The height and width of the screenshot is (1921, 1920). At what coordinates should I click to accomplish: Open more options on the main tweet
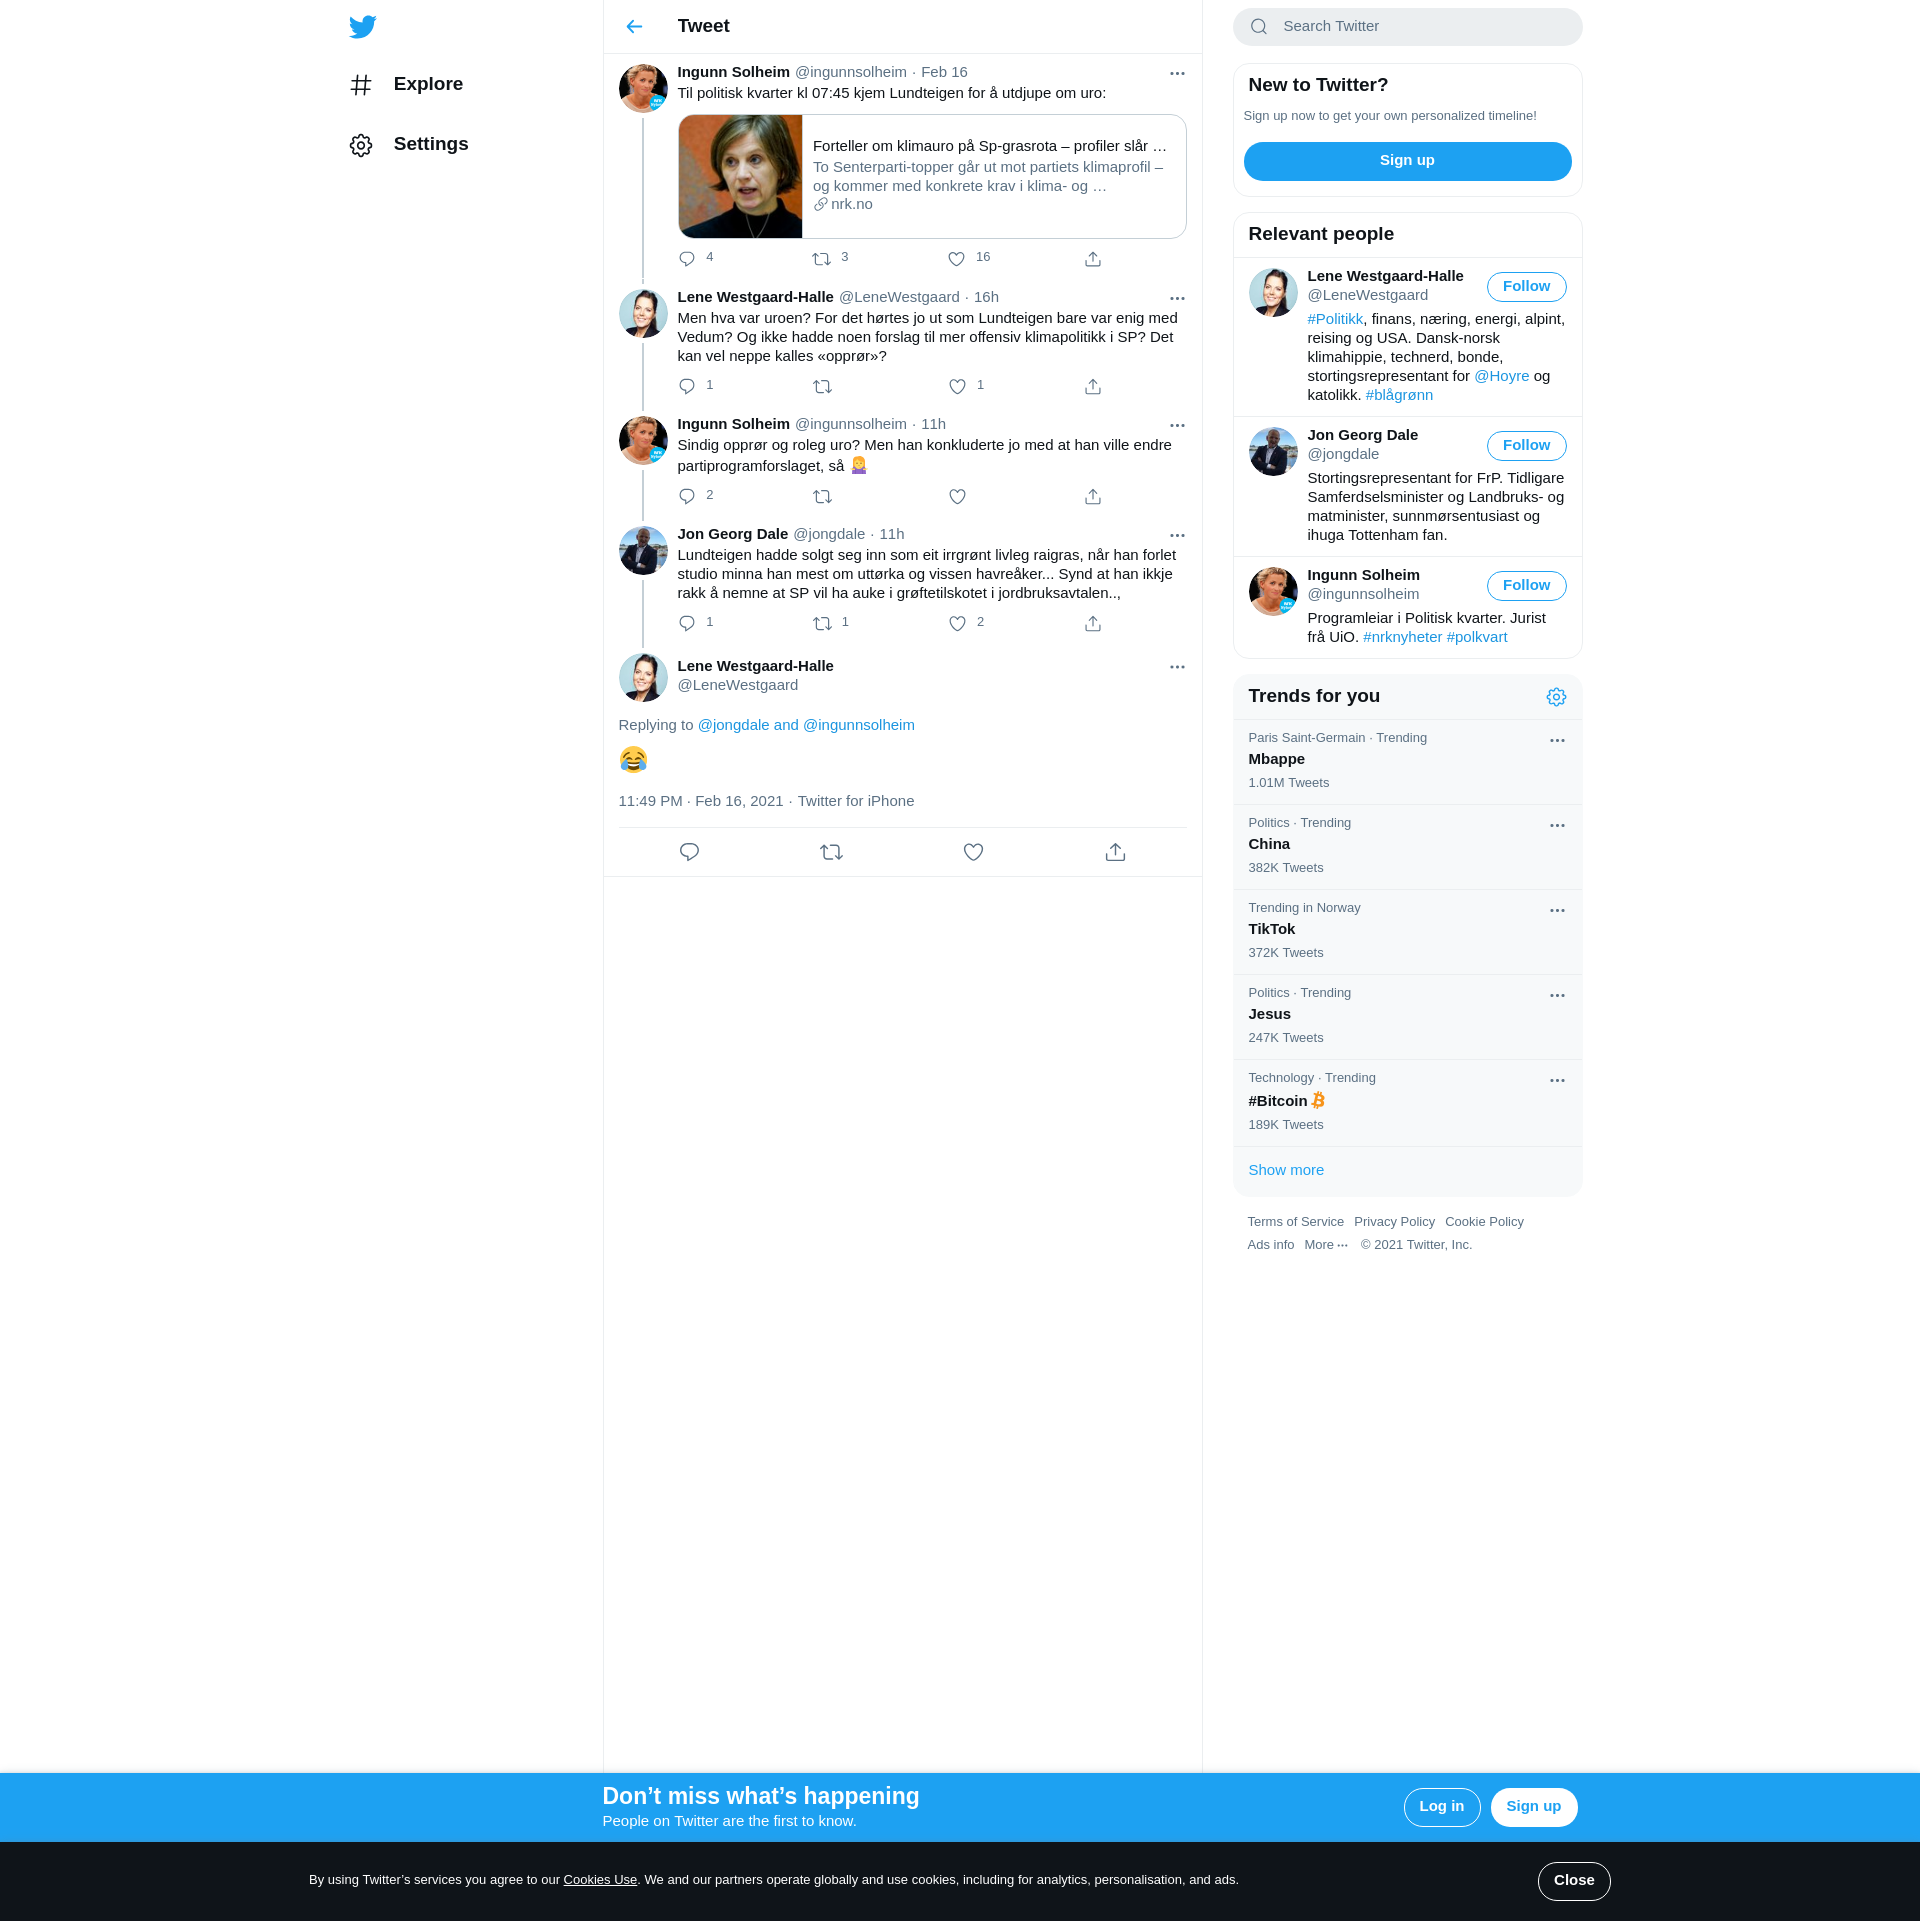[1177, 667]
